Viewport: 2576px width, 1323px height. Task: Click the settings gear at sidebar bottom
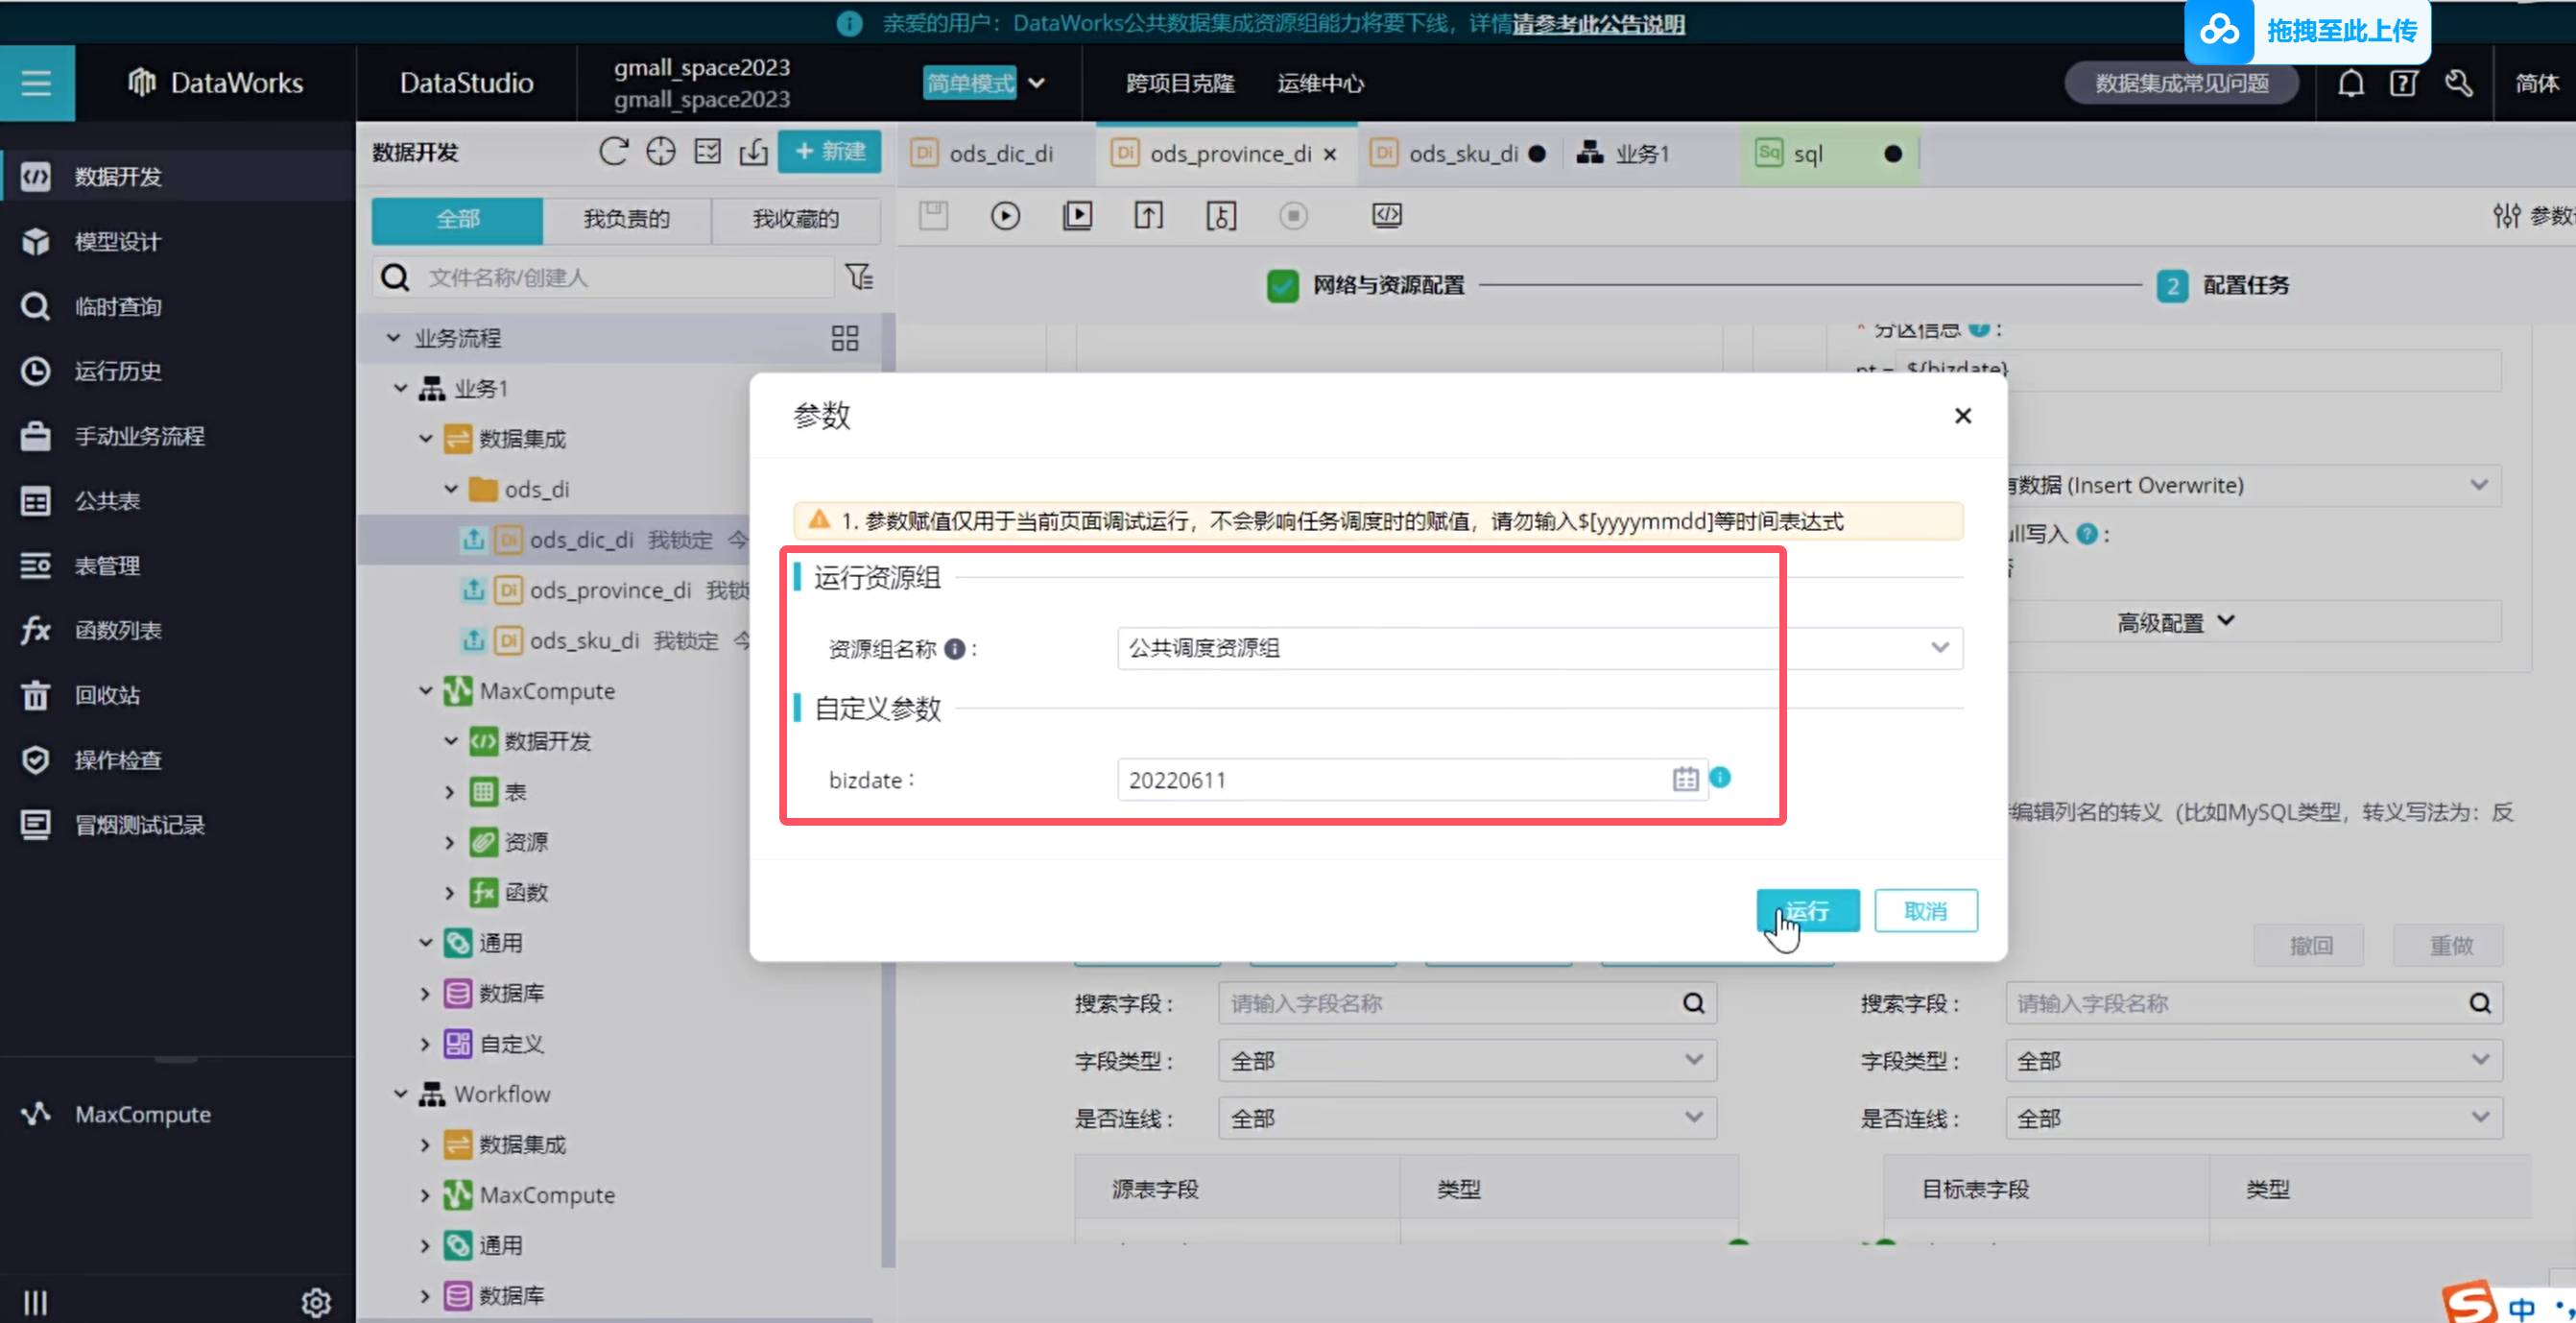(x=316, y=1301)
